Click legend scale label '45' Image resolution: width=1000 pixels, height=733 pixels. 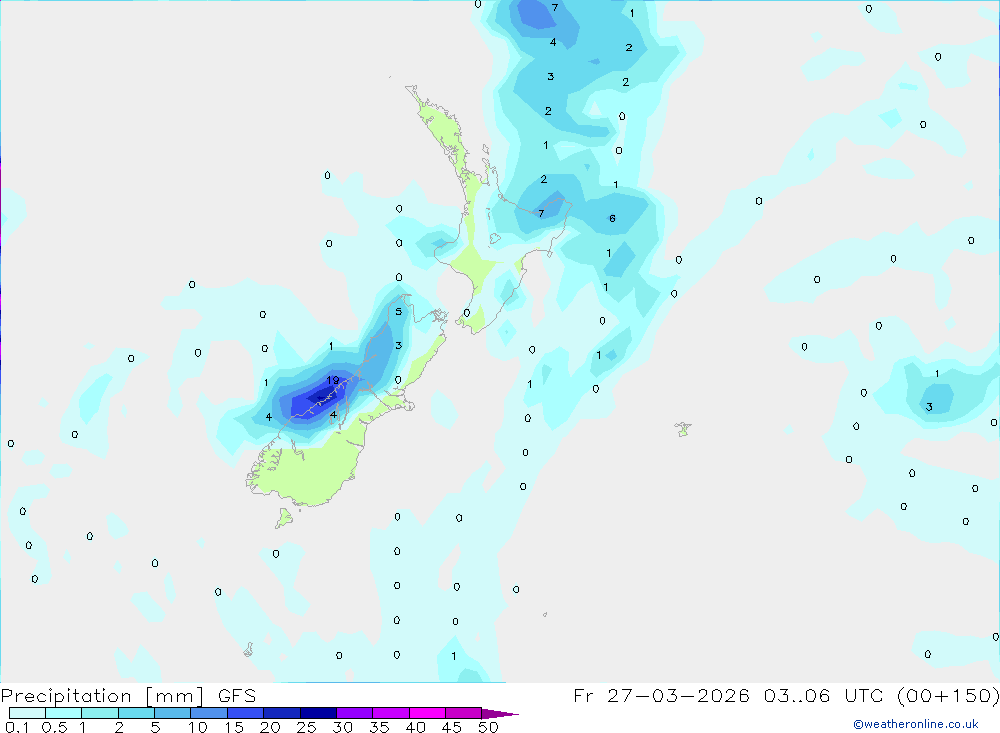[452, 727]
